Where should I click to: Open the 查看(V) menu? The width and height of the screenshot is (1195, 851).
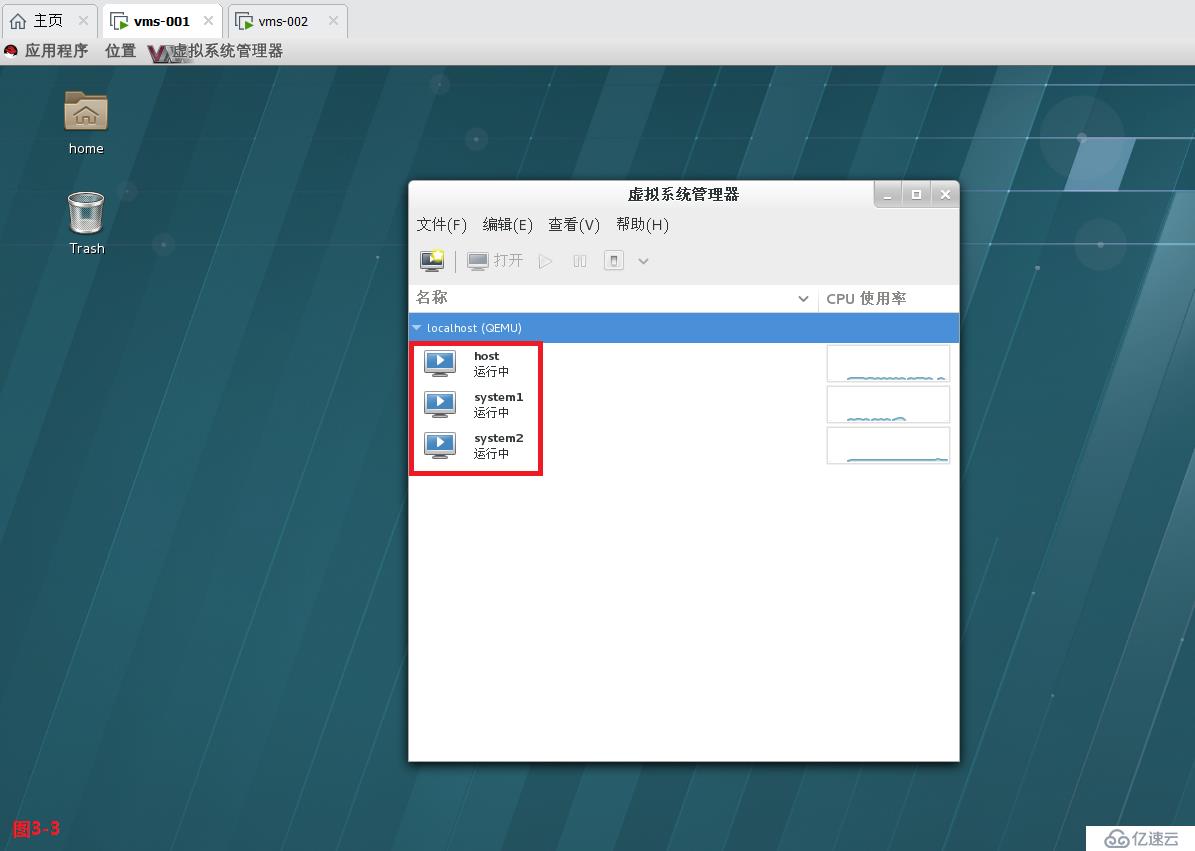pyautogui.click(x=574, y=225)
